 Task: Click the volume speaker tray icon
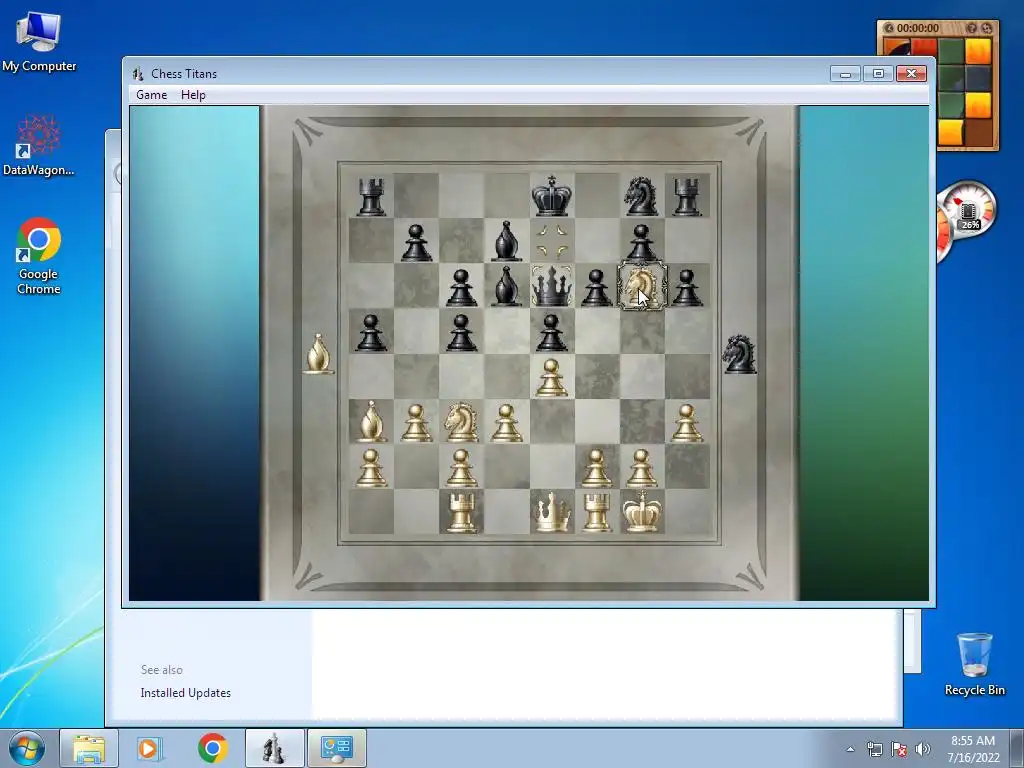[923, 749]
